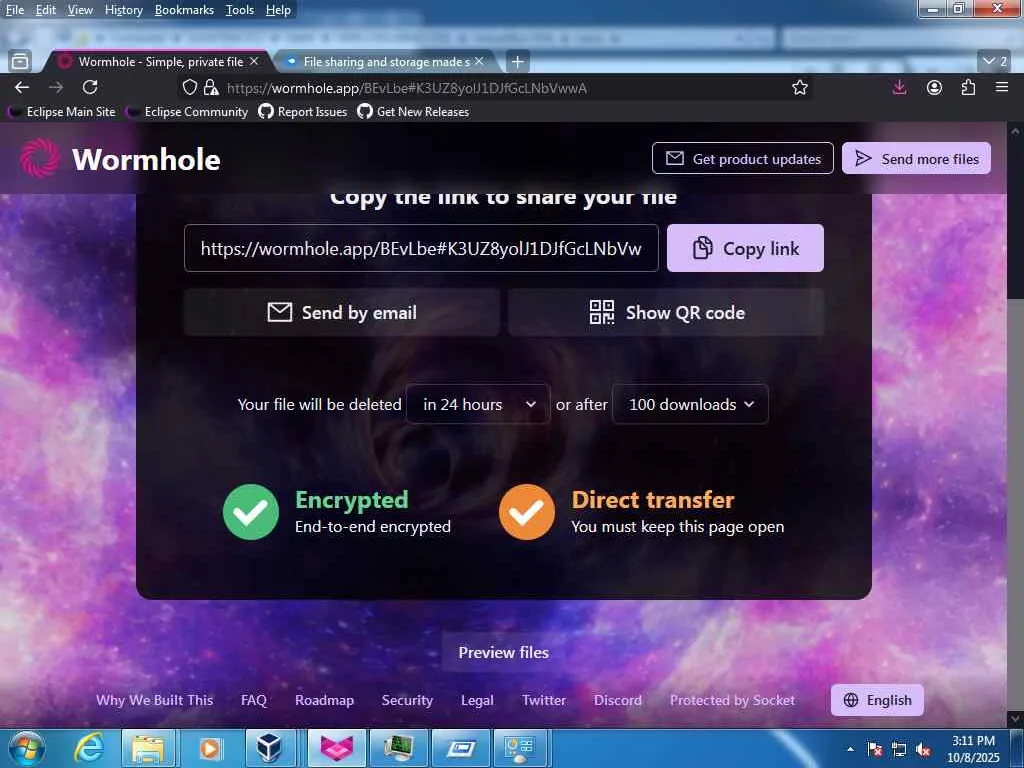Click the Copy link button
The image size is (1024, 768).
[745, 248]
